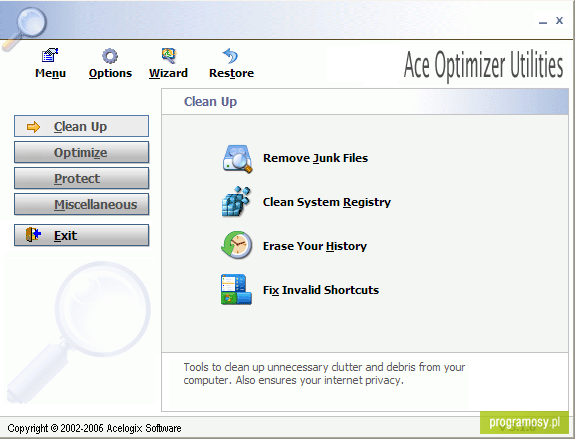This screenshot has height=440, width=575.
Task: Click the Options label in toolbar
Action: click(x=110, y=73)
